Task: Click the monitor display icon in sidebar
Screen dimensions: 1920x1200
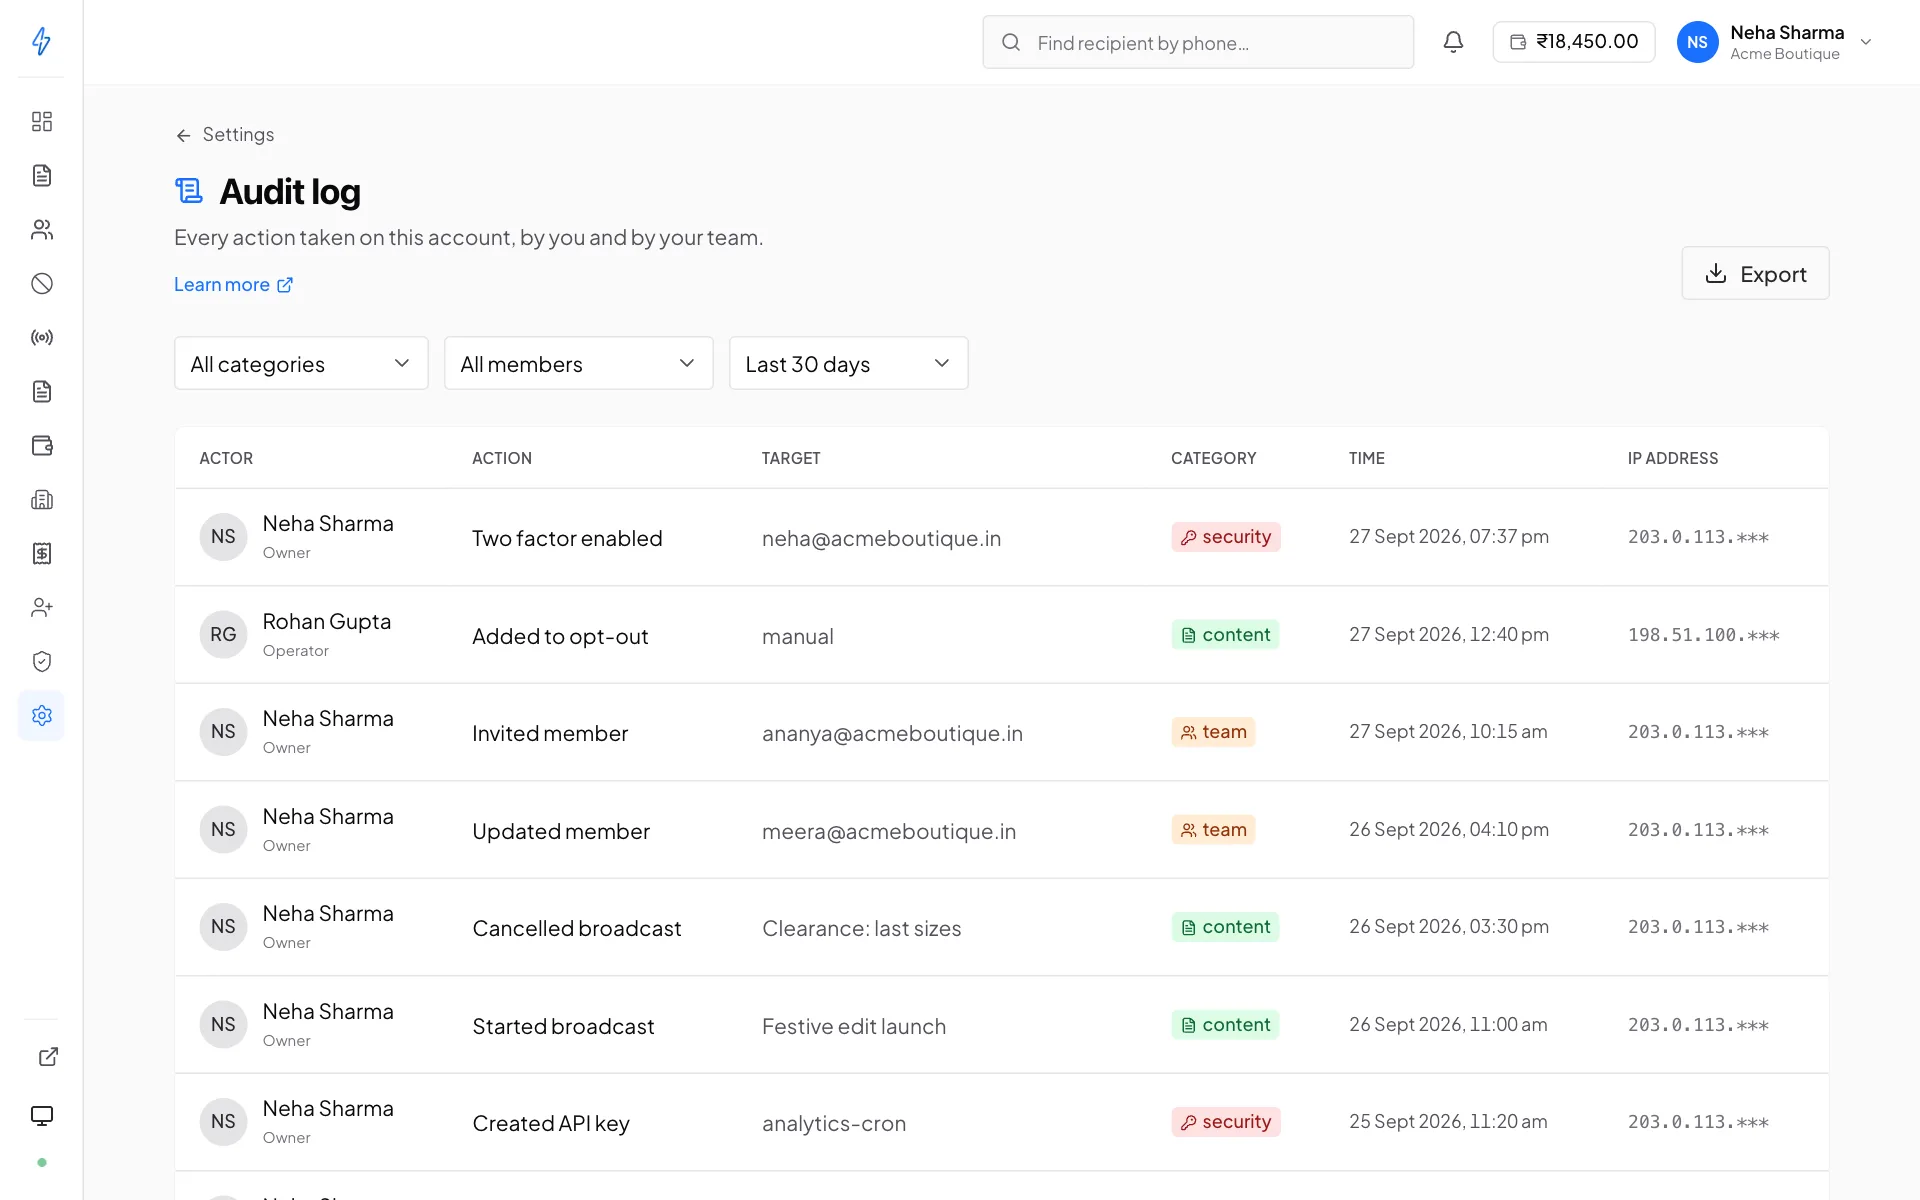Action: click(x=41, y=1116)
